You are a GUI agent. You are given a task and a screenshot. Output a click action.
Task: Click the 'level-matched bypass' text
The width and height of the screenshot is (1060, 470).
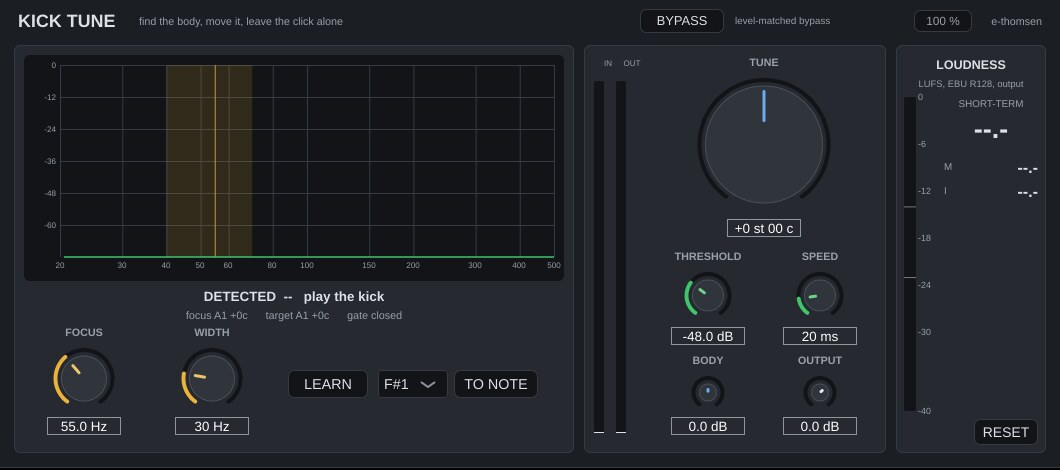(x=782, y=21)
